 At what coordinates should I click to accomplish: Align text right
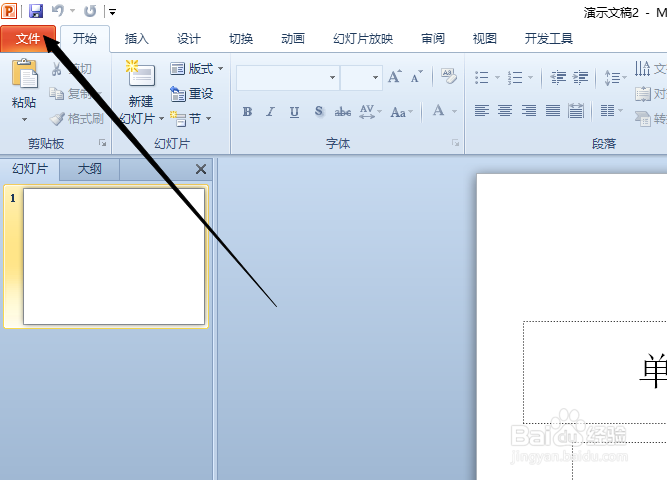click(x=529, y=111)
